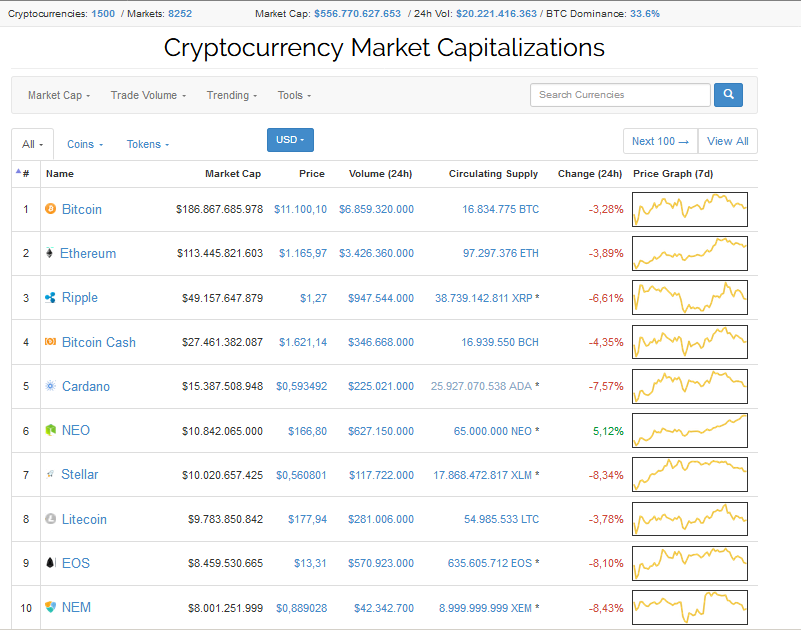Open the Cardano name link
This screenshot has width=801, height=631.
(x=86, y=386)
